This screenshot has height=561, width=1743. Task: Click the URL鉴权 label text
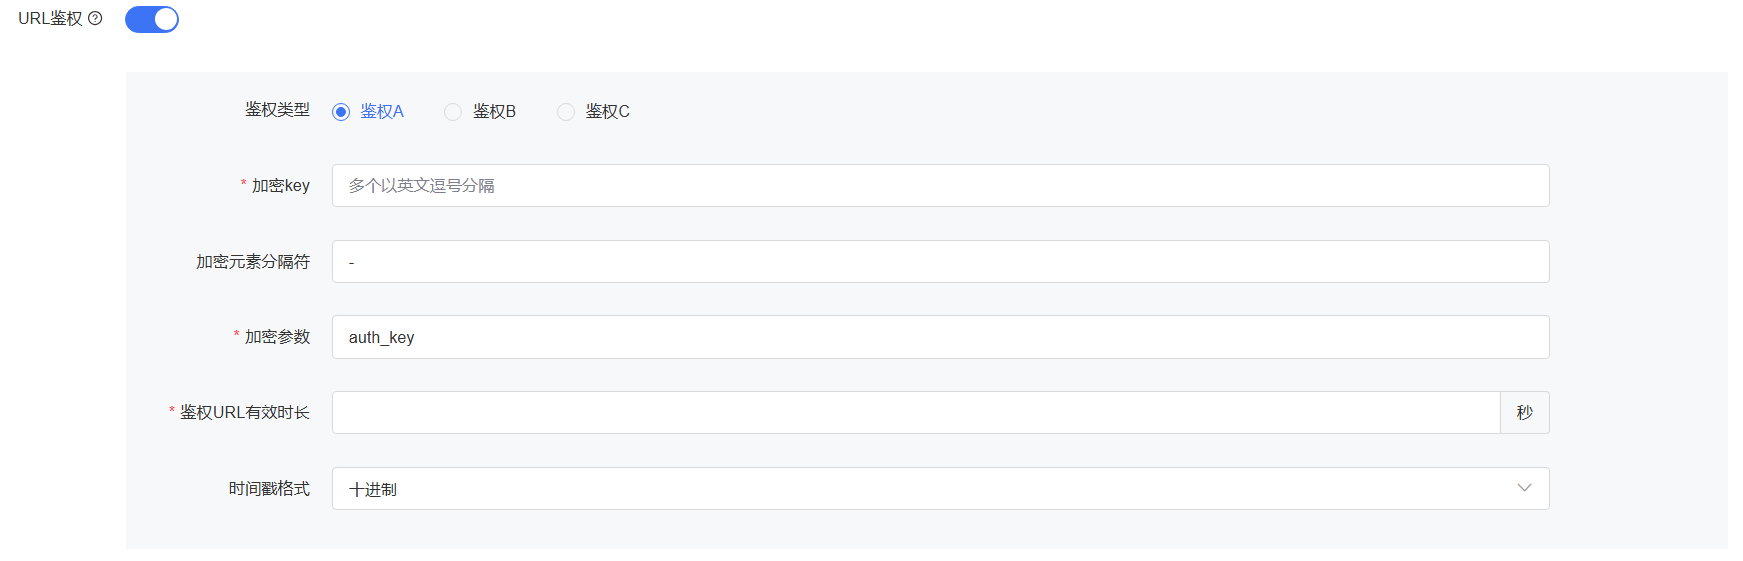pos(50,18)
